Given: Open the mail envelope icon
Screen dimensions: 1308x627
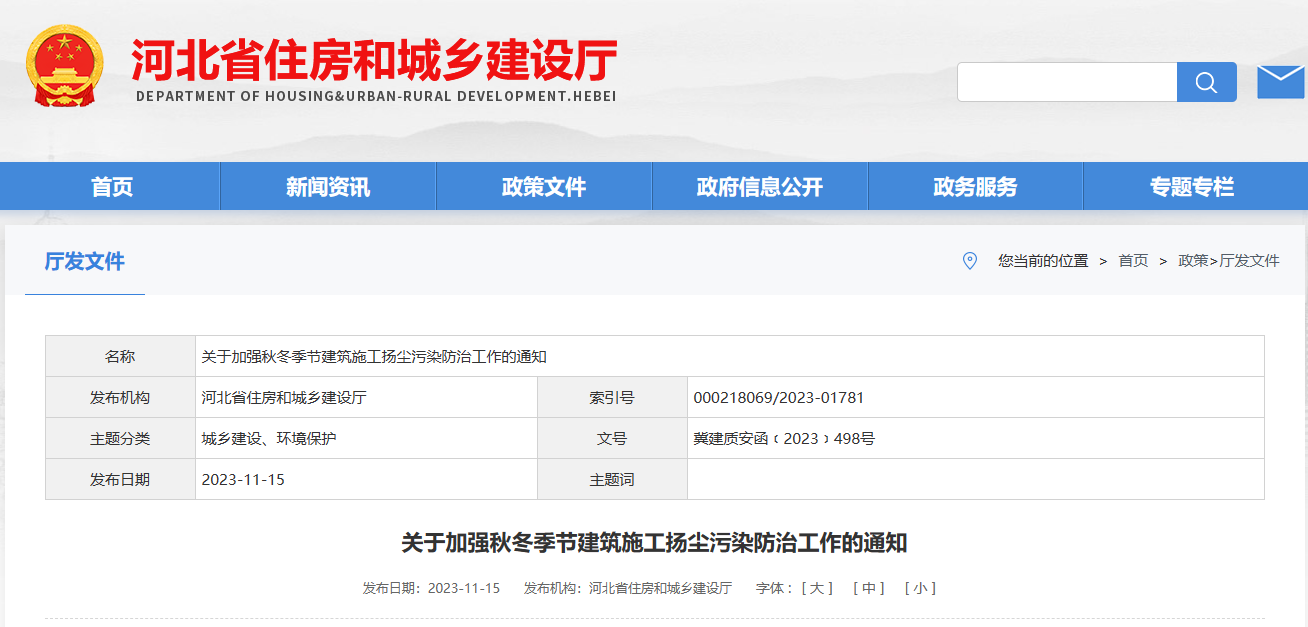Looking at the screenshot, I should 1281,81.
